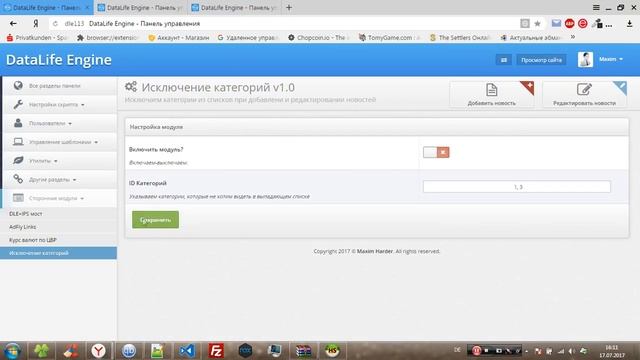Viewport: 640px width, 360px height.
Task: Click the address bar showing dle113
Action: 286,24
